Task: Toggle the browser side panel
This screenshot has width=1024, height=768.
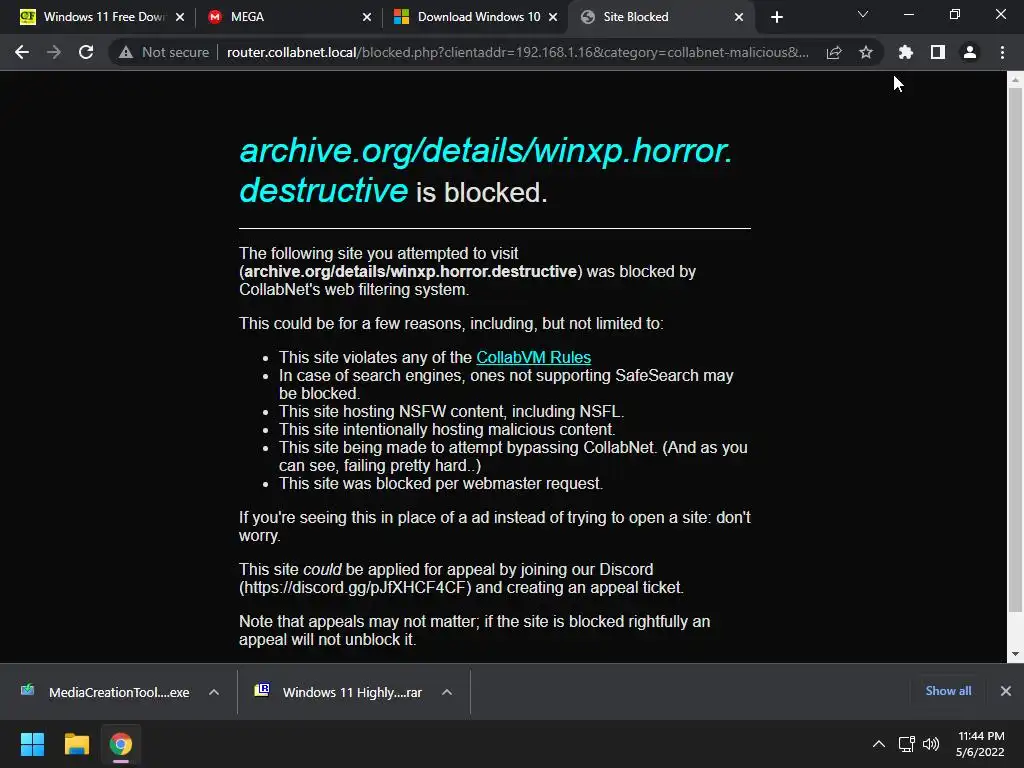Action: tap(938, 52)
